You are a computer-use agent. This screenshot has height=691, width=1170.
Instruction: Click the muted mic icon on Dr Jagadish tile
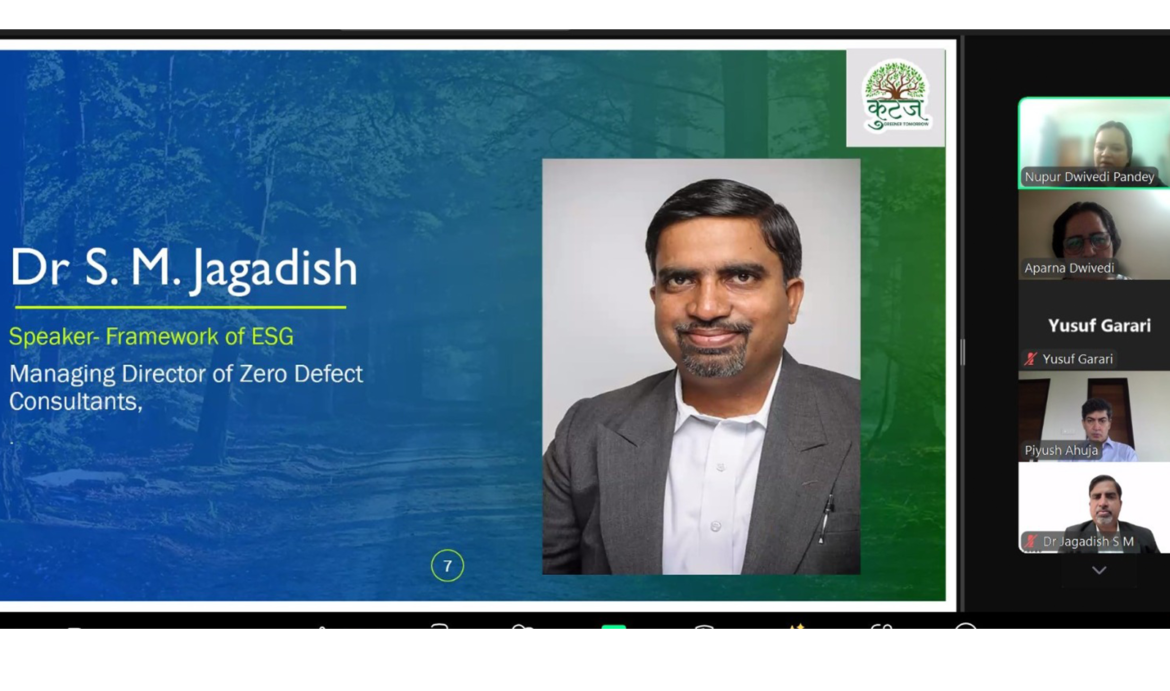point(1031,542)
